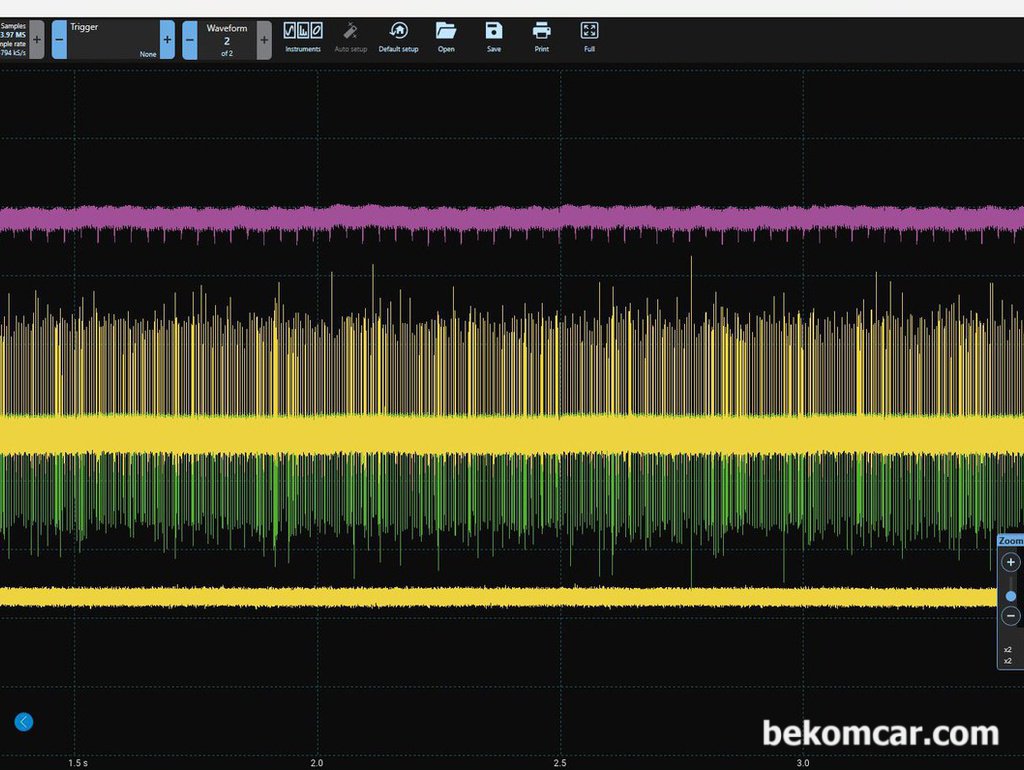Image resolution: width=1024 pixels, height=770 pixels.
Task: Zoom out with the Zoom panel minus
Action: pyautogui.click(x=1010, y=616)
